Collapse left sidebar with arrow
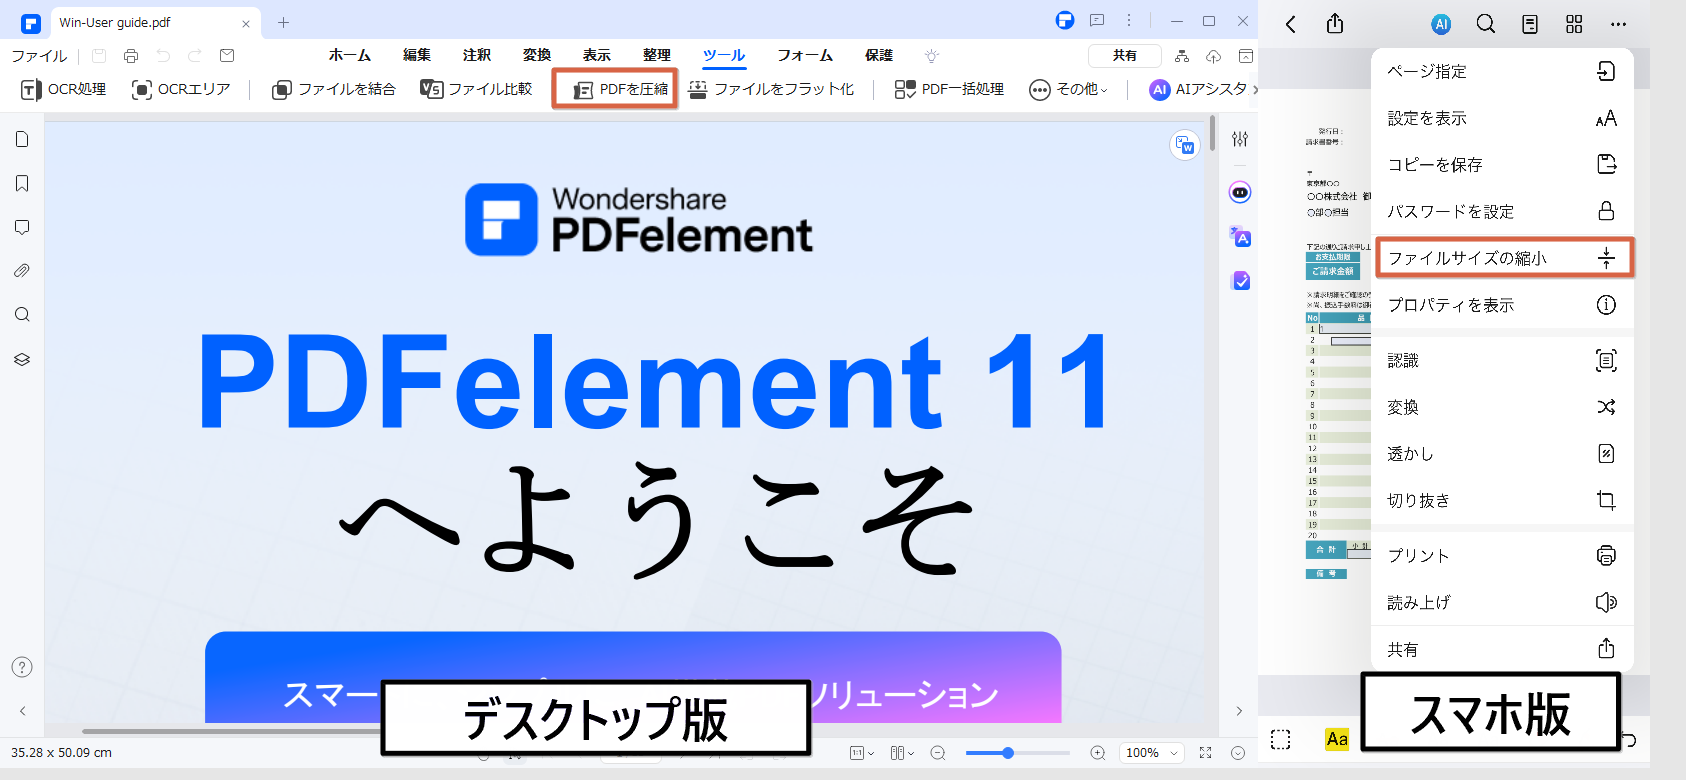 pyautogui.click(x=22, y=711)
